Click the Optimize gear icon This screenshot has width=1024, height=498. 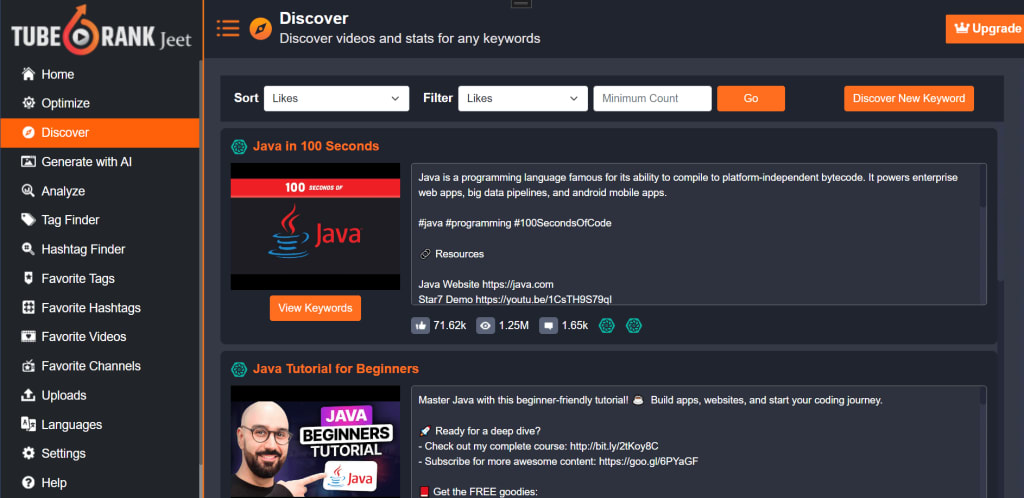28,103
